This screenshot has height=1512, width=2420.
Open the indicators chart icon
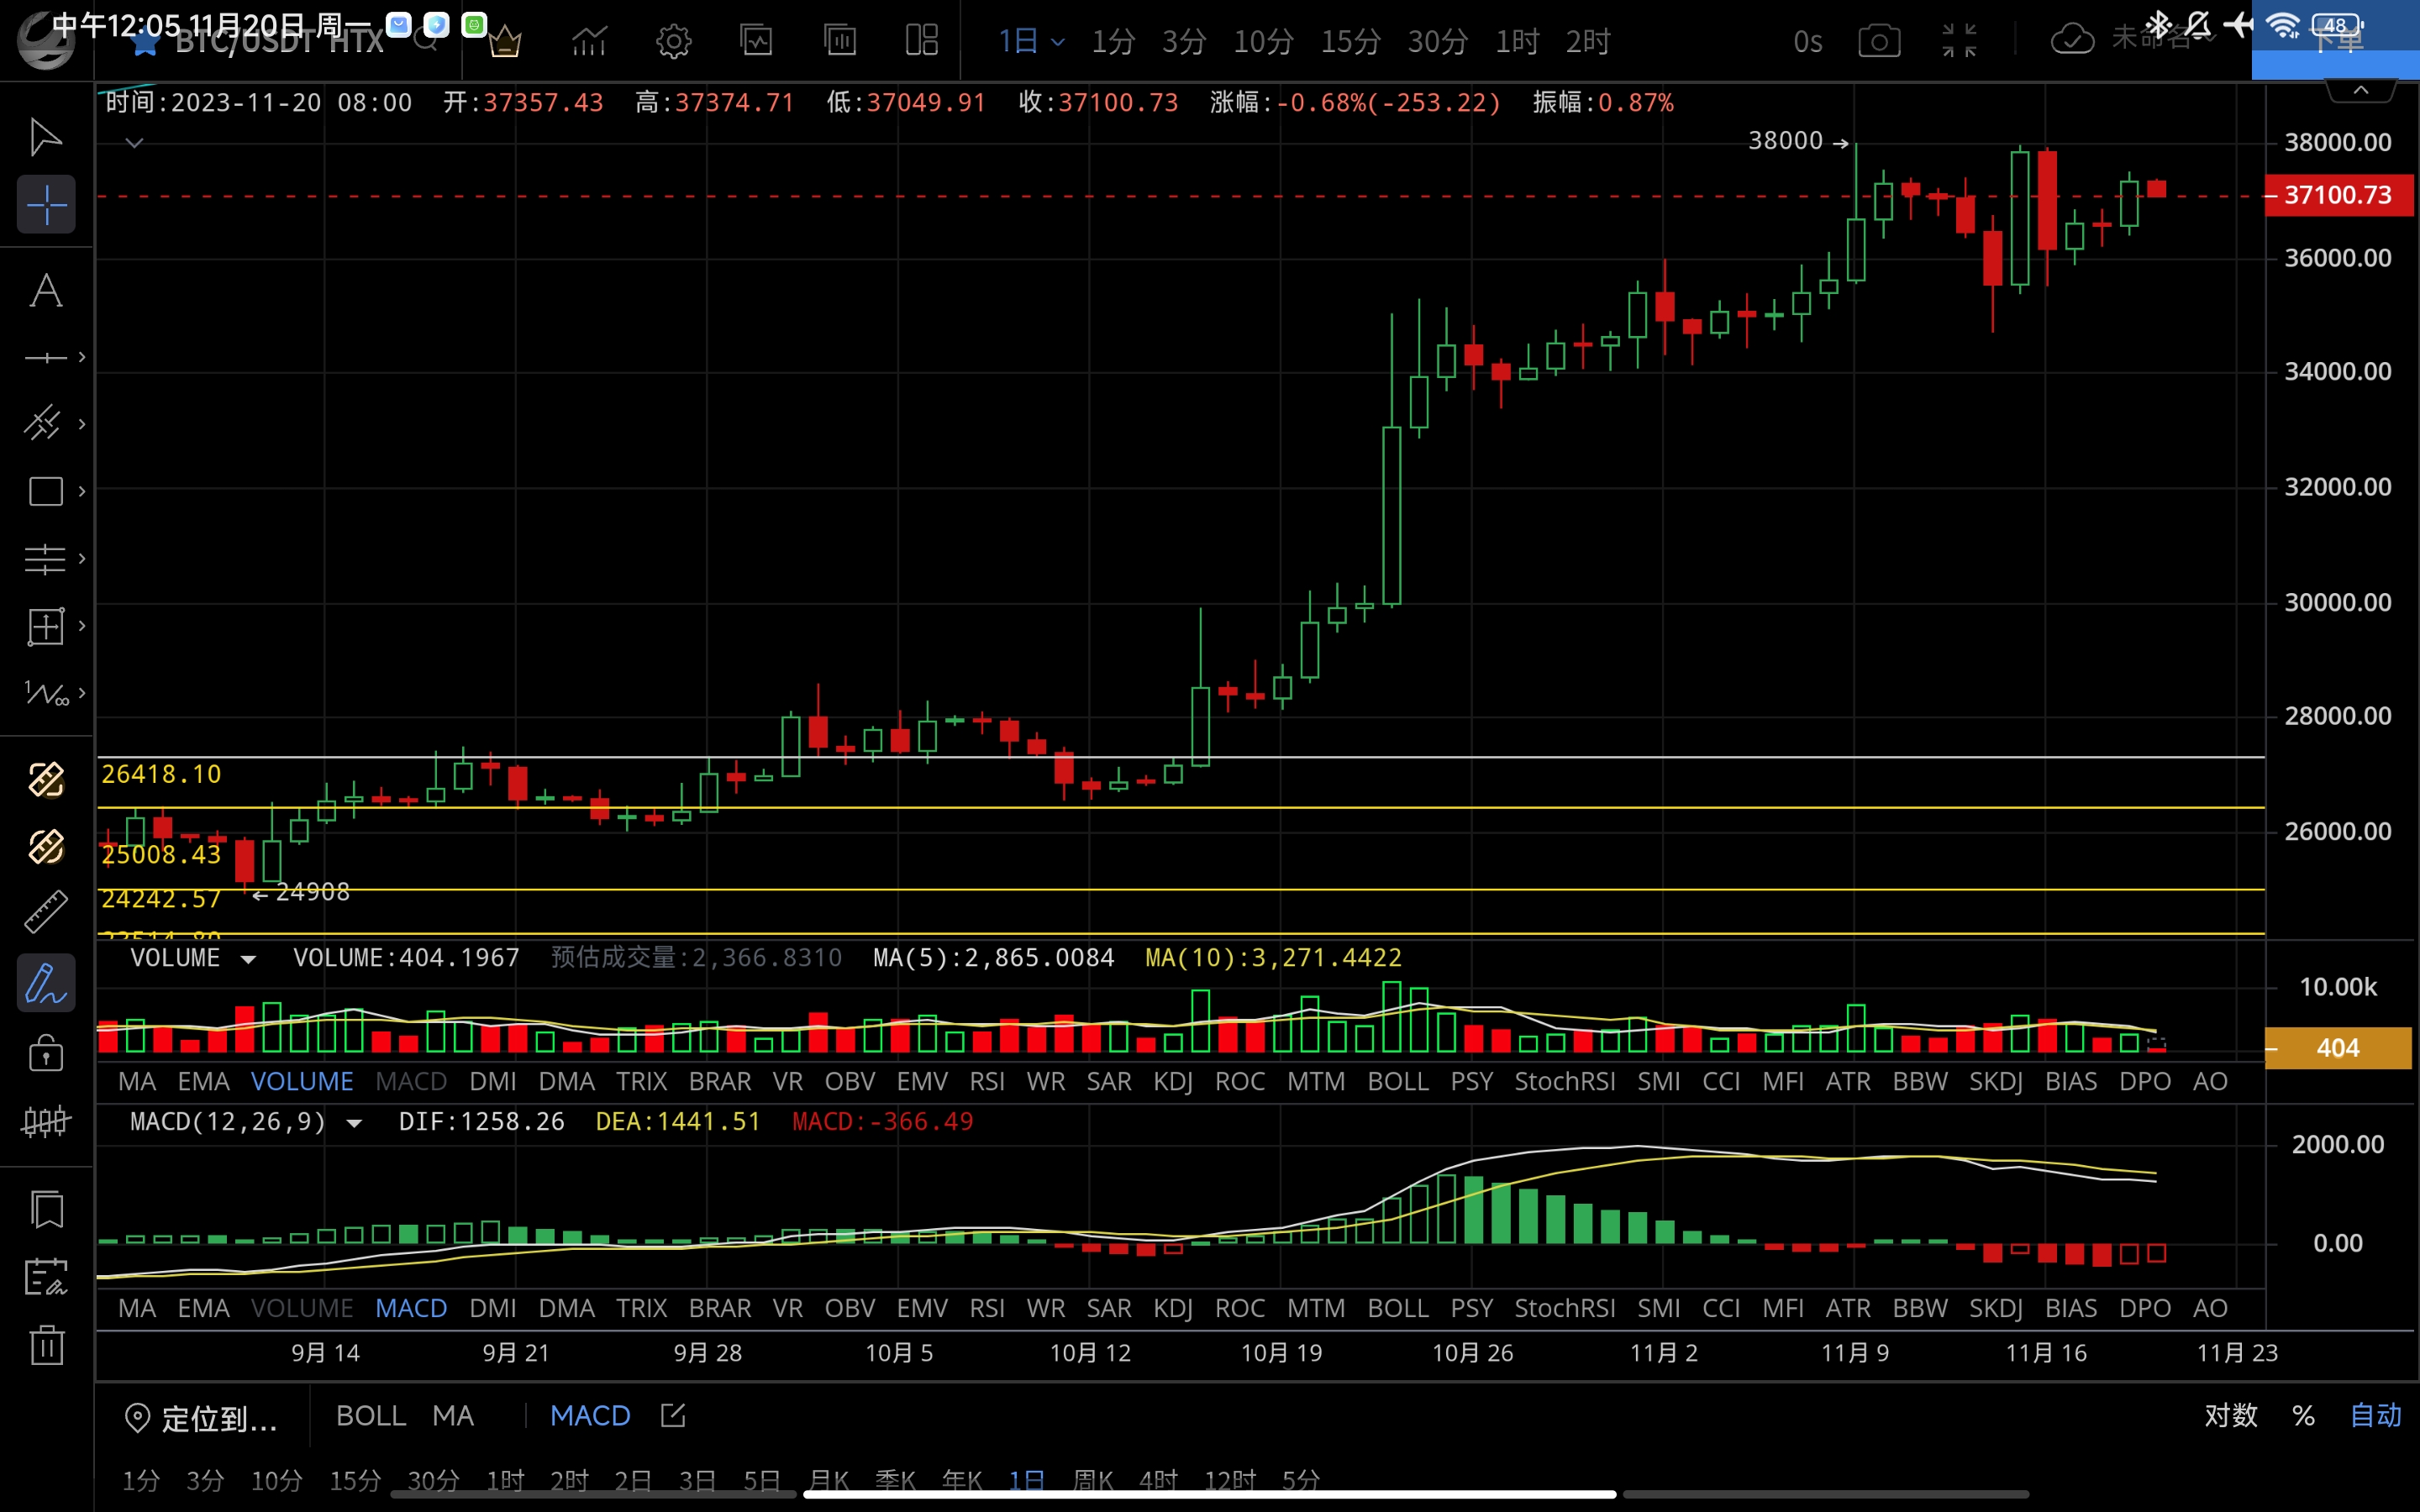(x=589, y=41)
